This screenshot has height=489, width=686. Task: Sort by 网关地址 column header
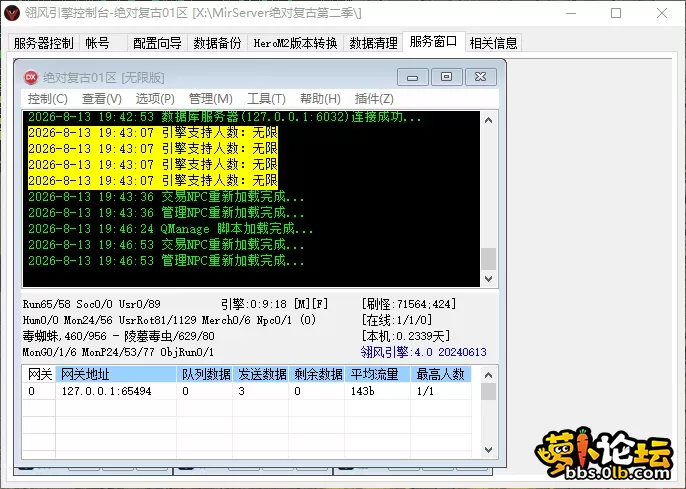pos(116,374)
